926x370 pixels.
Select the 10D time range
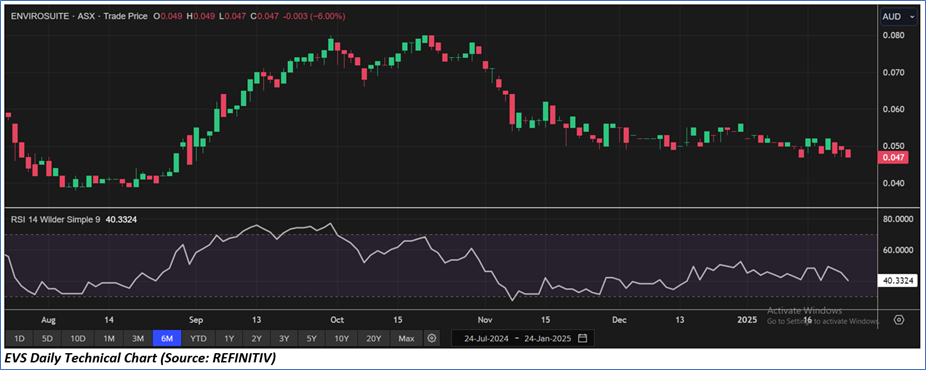[78, 339]
